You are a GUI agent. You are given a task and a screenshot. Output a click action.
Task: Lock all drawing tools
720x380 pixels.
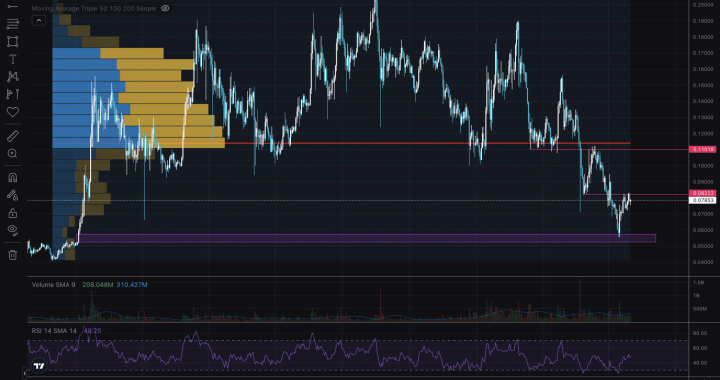pos(12,213)
